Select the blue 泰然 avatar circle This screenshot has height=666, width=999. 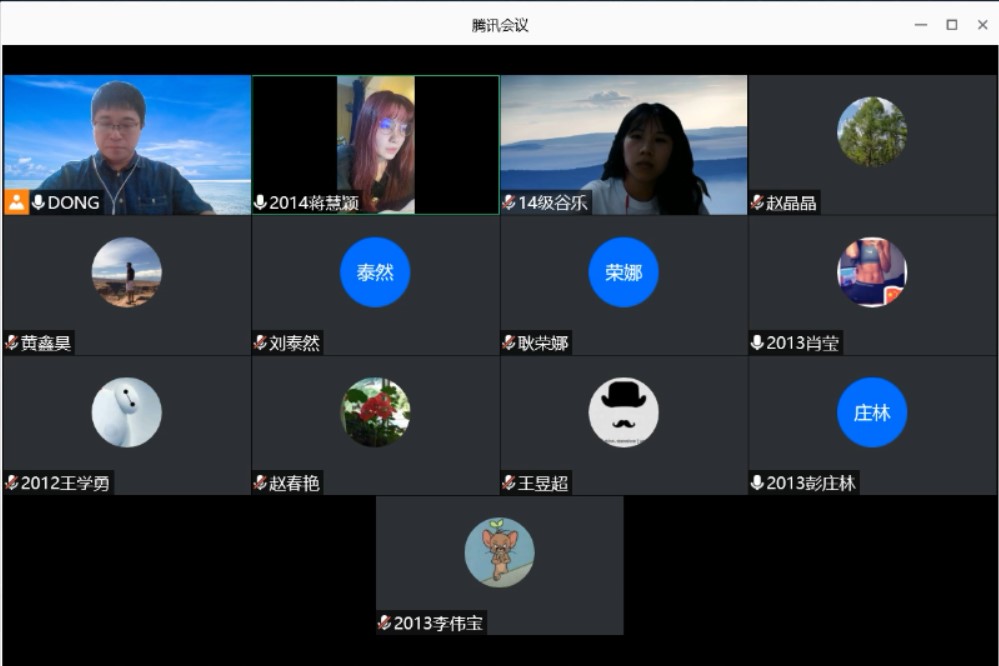[375, 272]
